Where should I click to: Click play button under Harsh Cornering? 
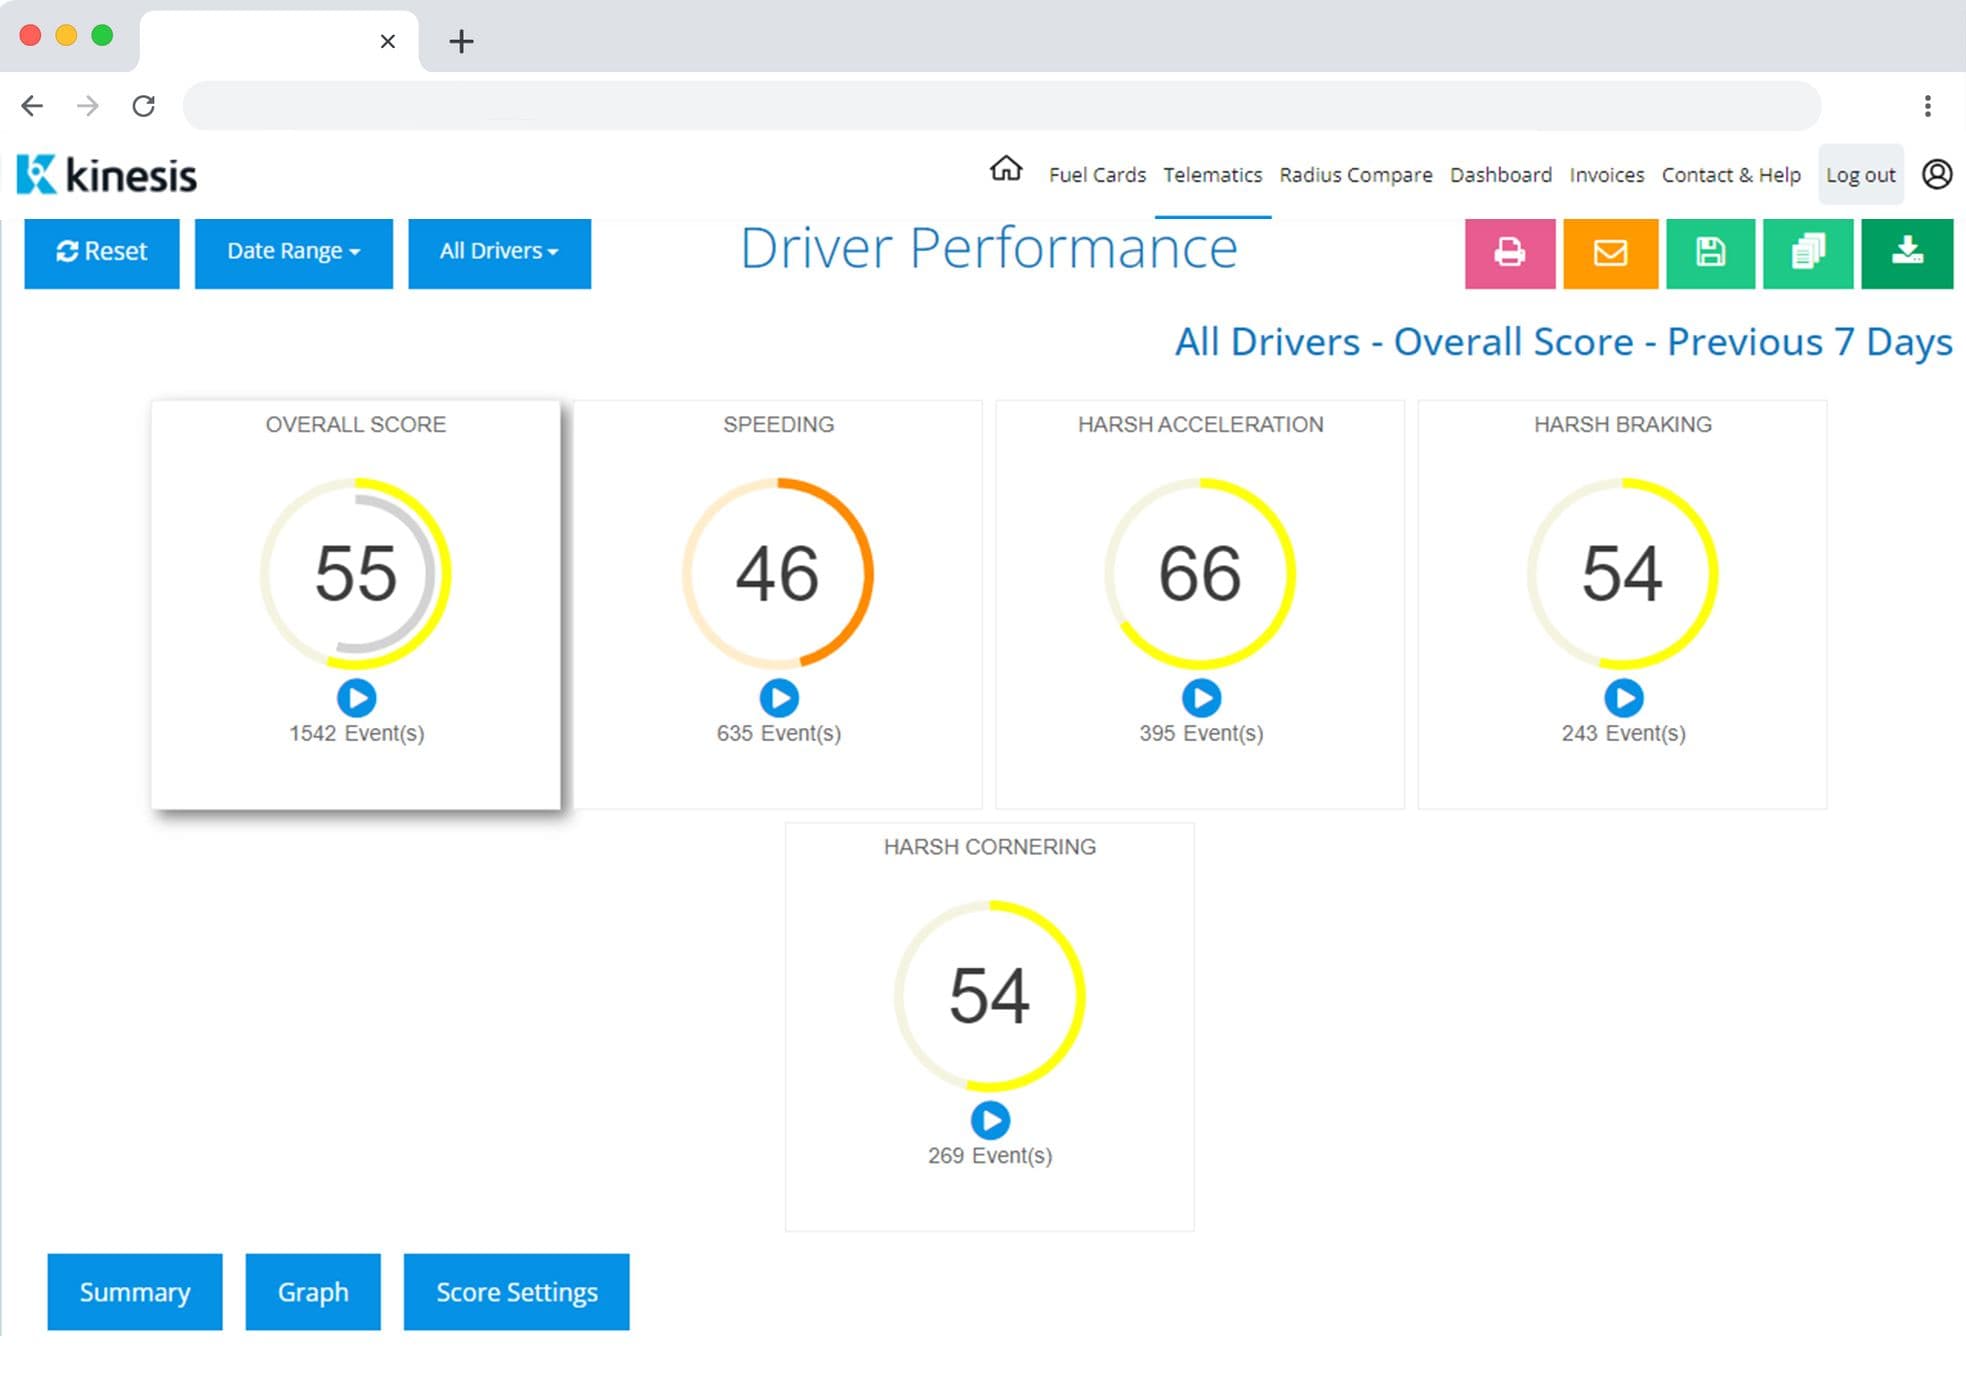[990, 1120]
